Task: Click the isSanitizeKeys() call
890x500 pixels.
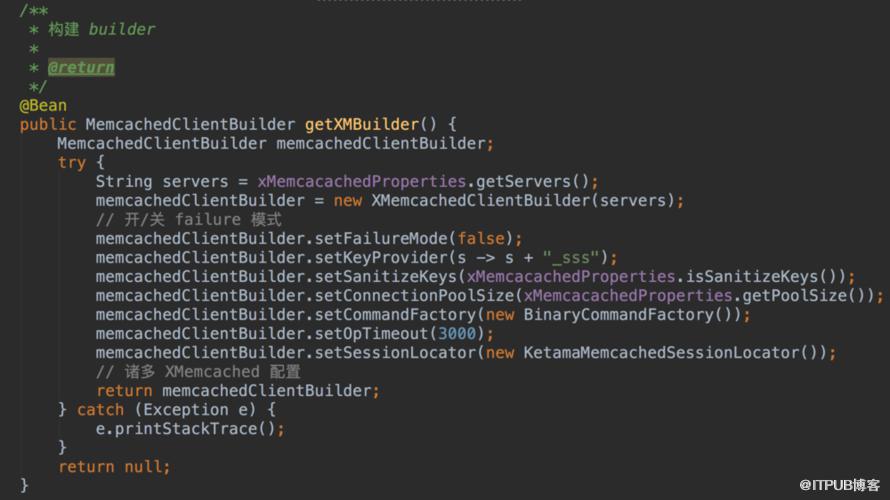Action: 761,276
